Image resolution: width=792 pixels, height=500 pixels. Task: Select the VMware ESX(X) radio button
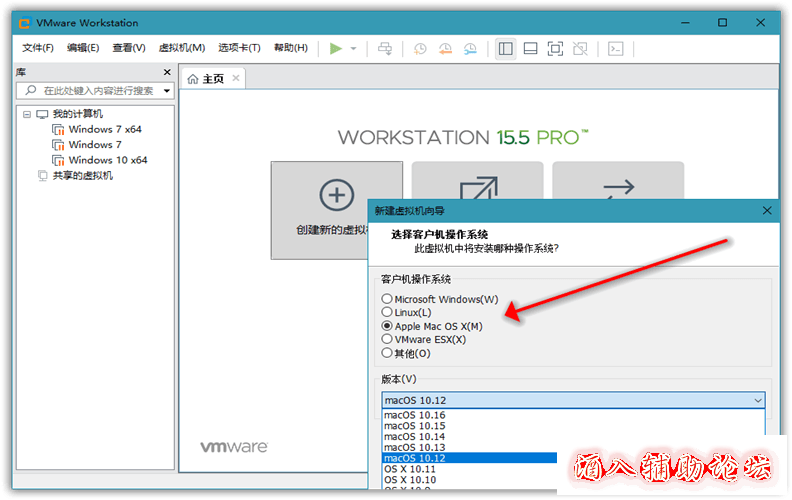387,339
